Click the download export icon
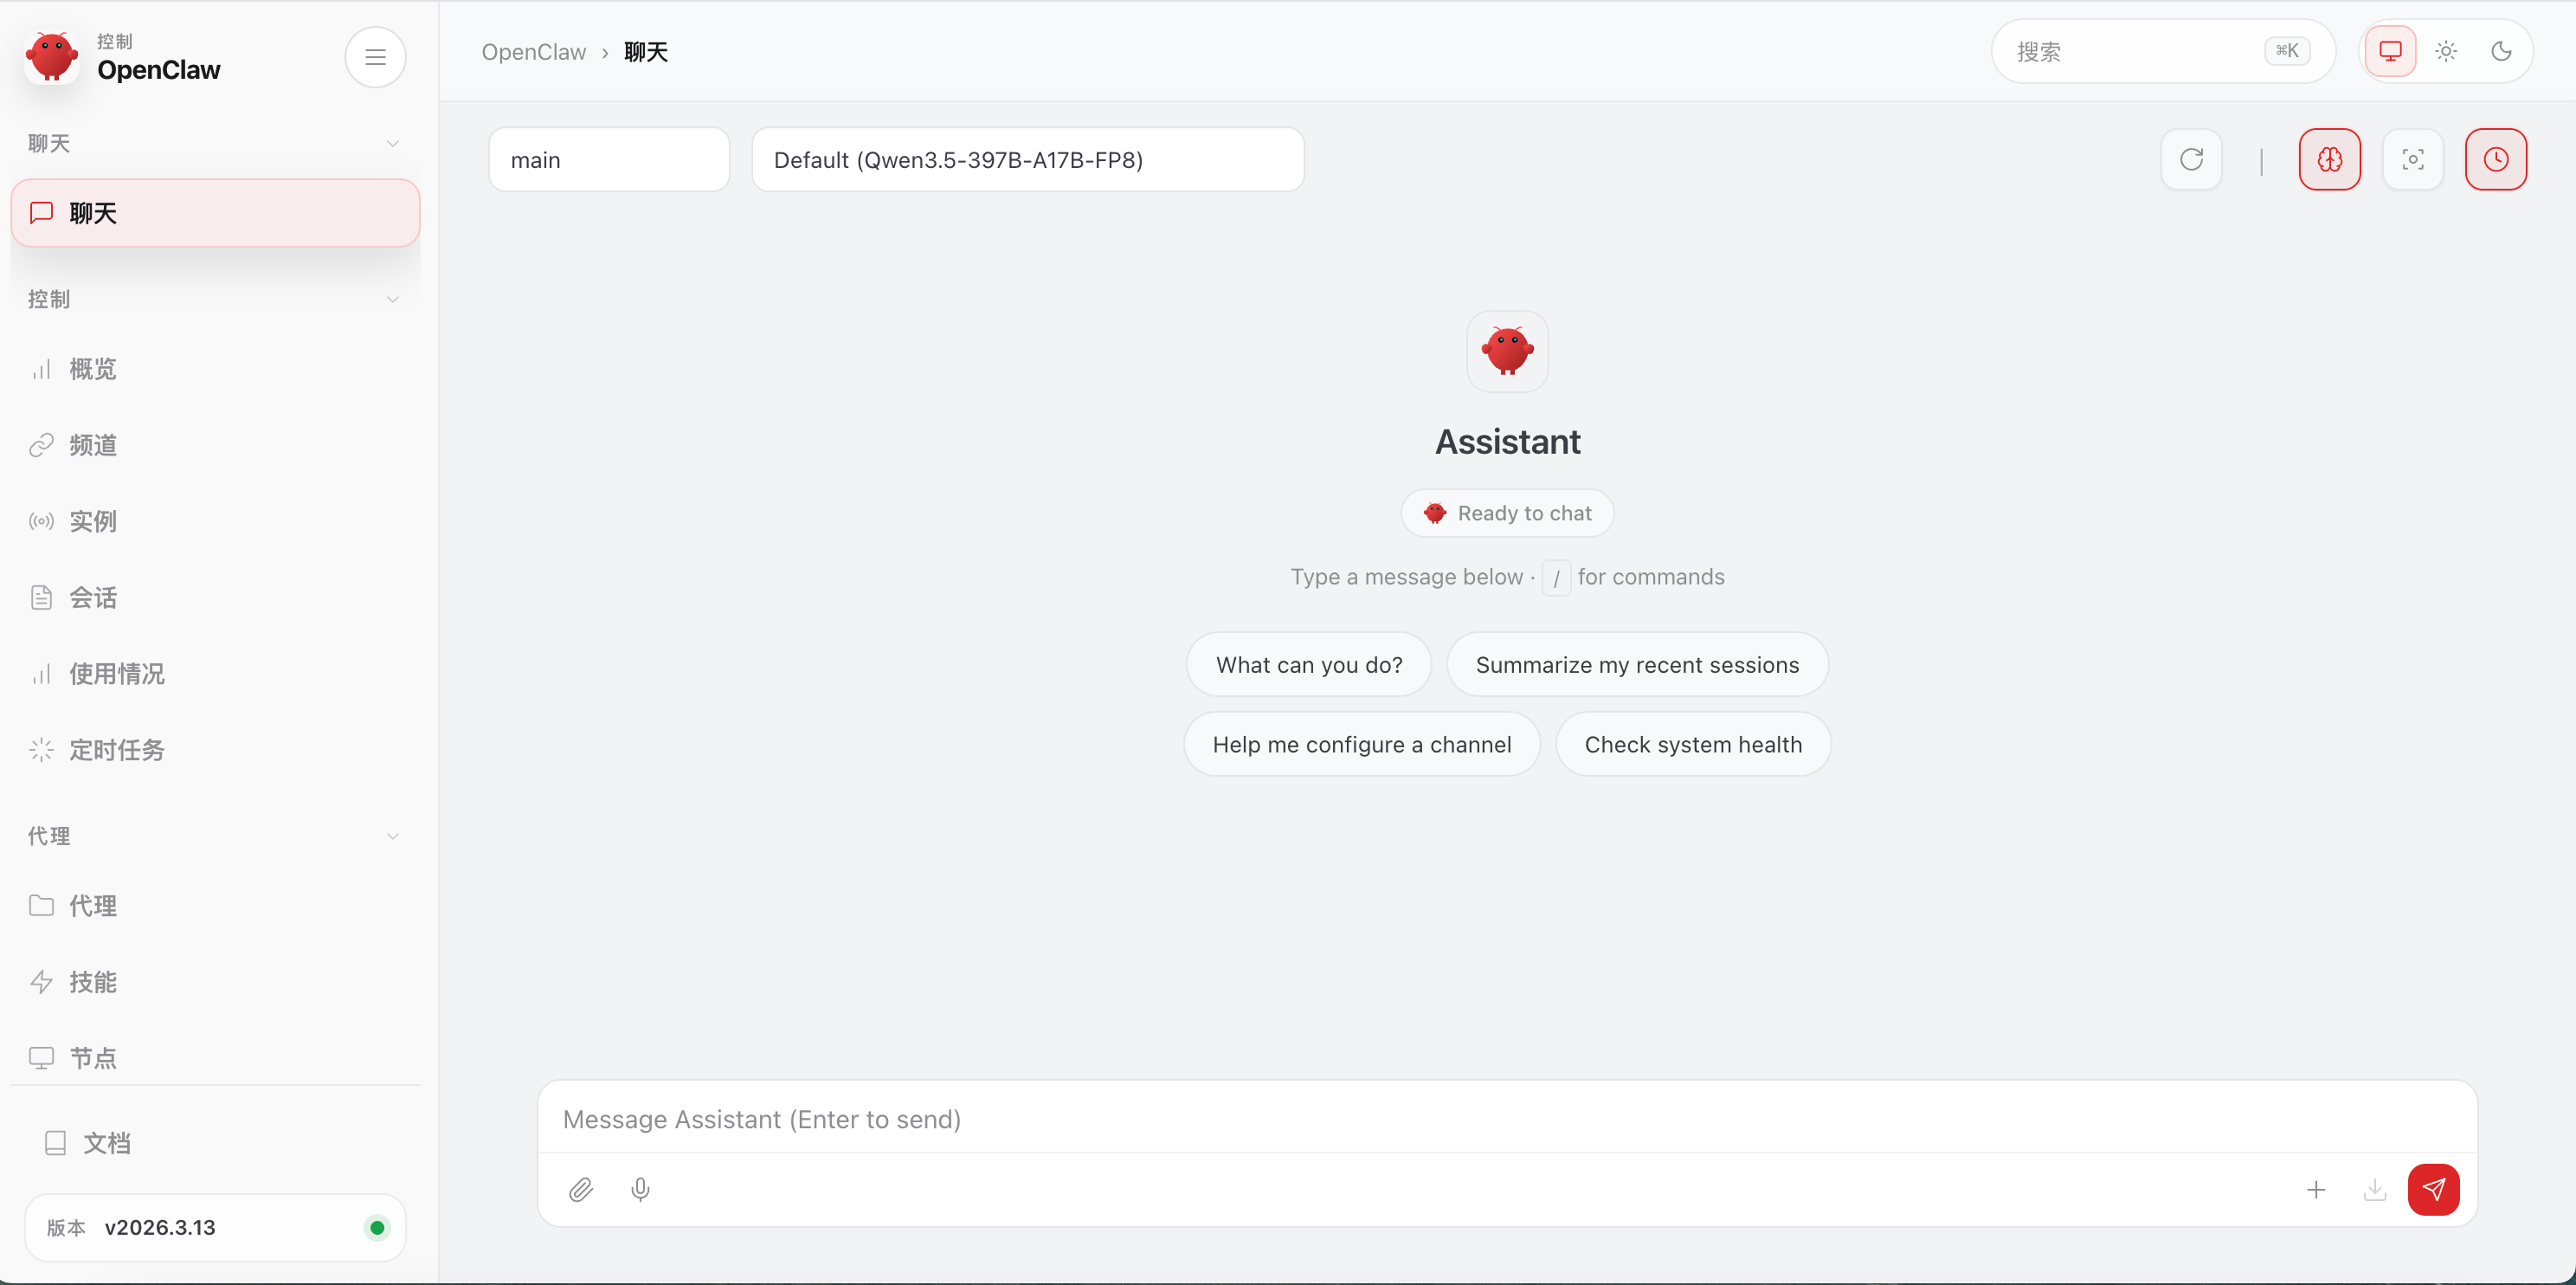The height and width of the screenshot is (1285, 2576). [x=2374, y=1189]
